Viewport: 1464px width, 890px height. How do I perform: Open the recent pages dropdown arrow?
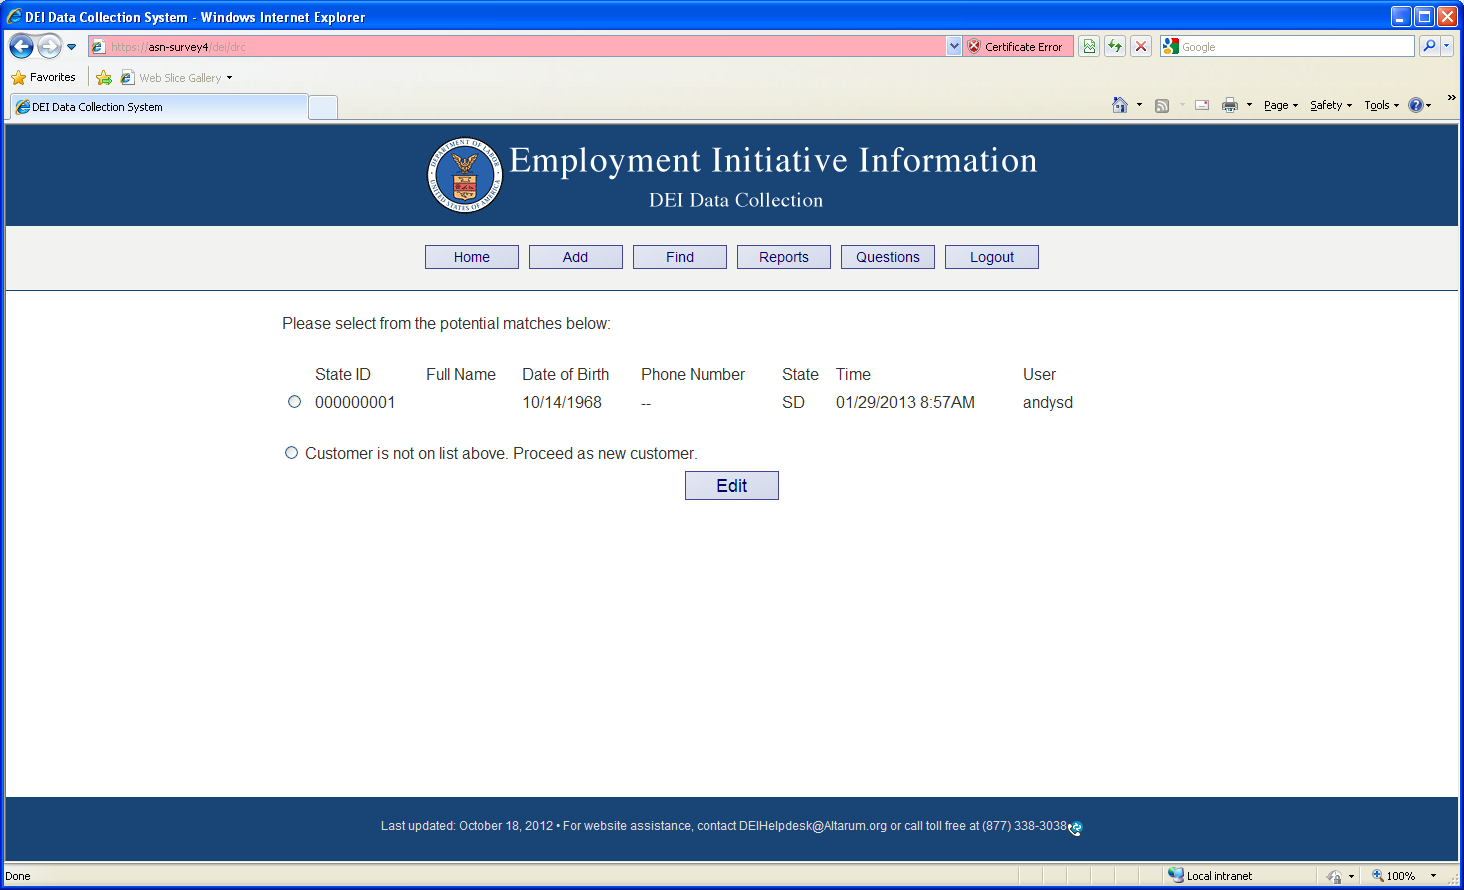72,47
